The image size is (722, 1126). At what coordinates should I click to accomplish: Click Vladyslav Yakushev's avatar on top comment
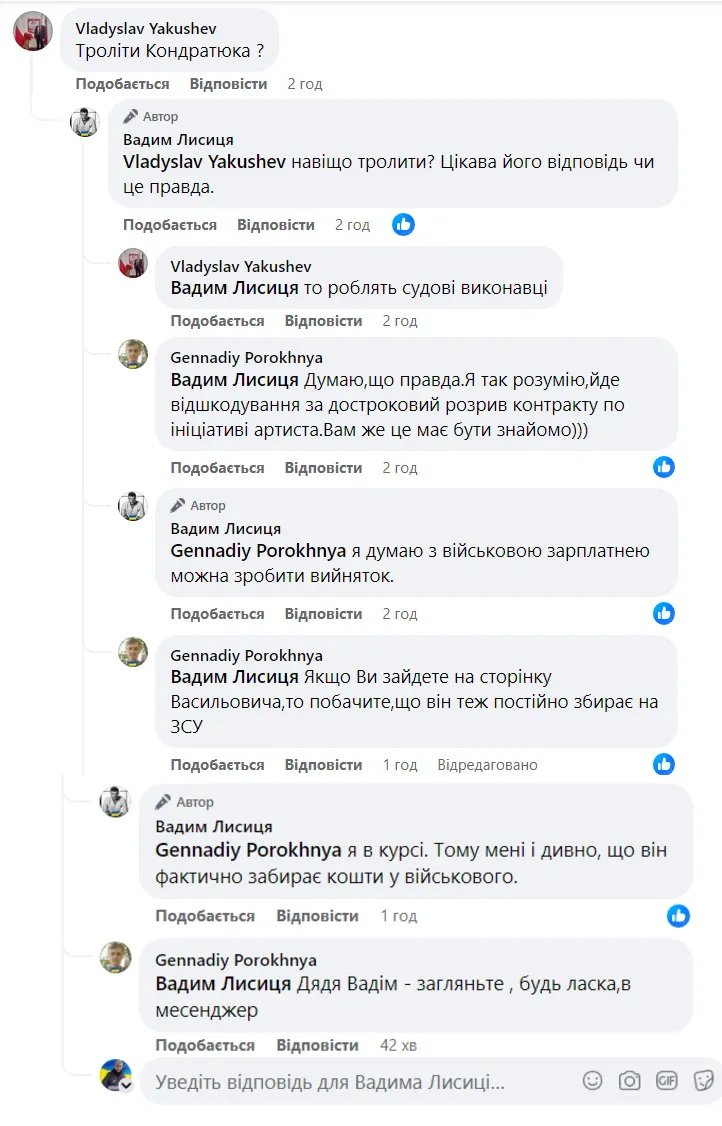click(x=32, y=32)
